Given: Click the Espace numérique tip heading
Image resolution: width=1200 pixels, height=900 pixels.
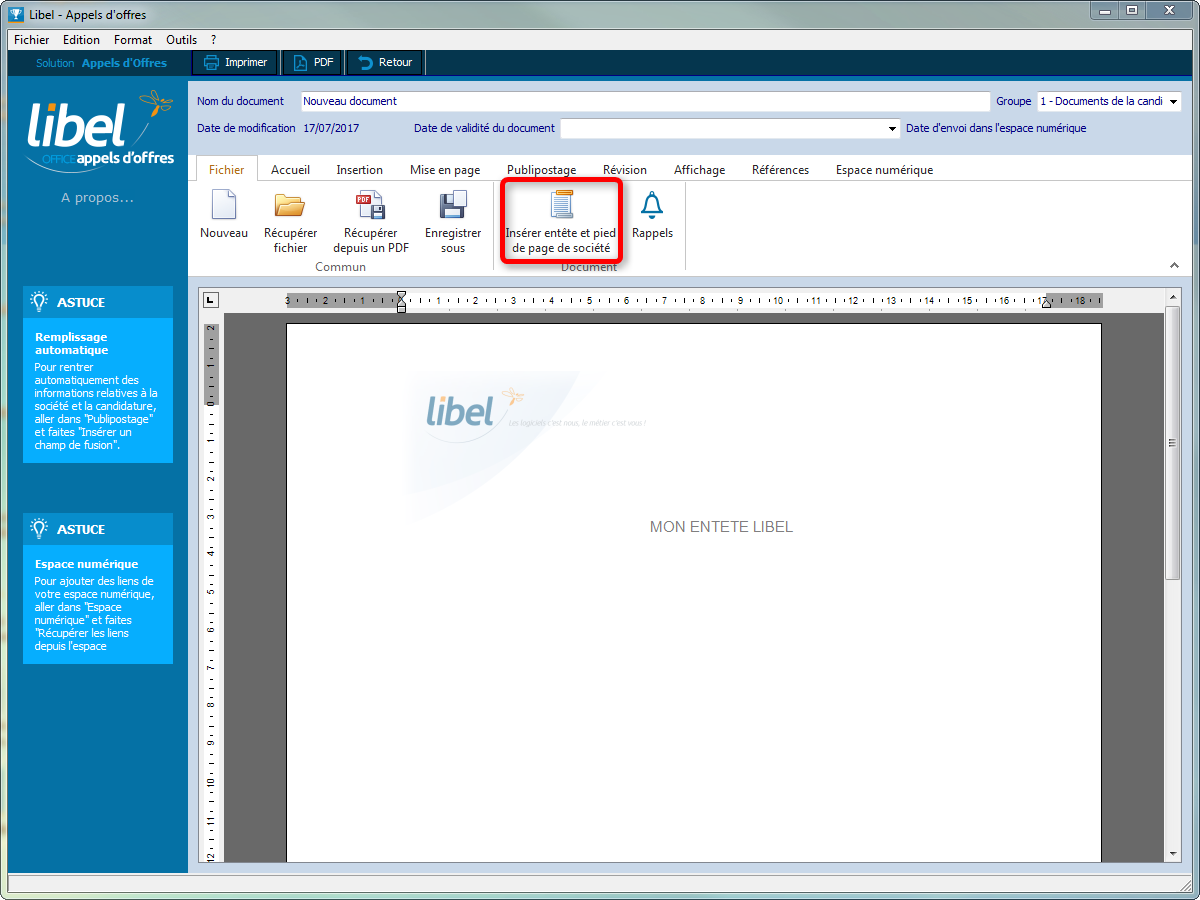Looking at the screenshot, I should 87,564.
